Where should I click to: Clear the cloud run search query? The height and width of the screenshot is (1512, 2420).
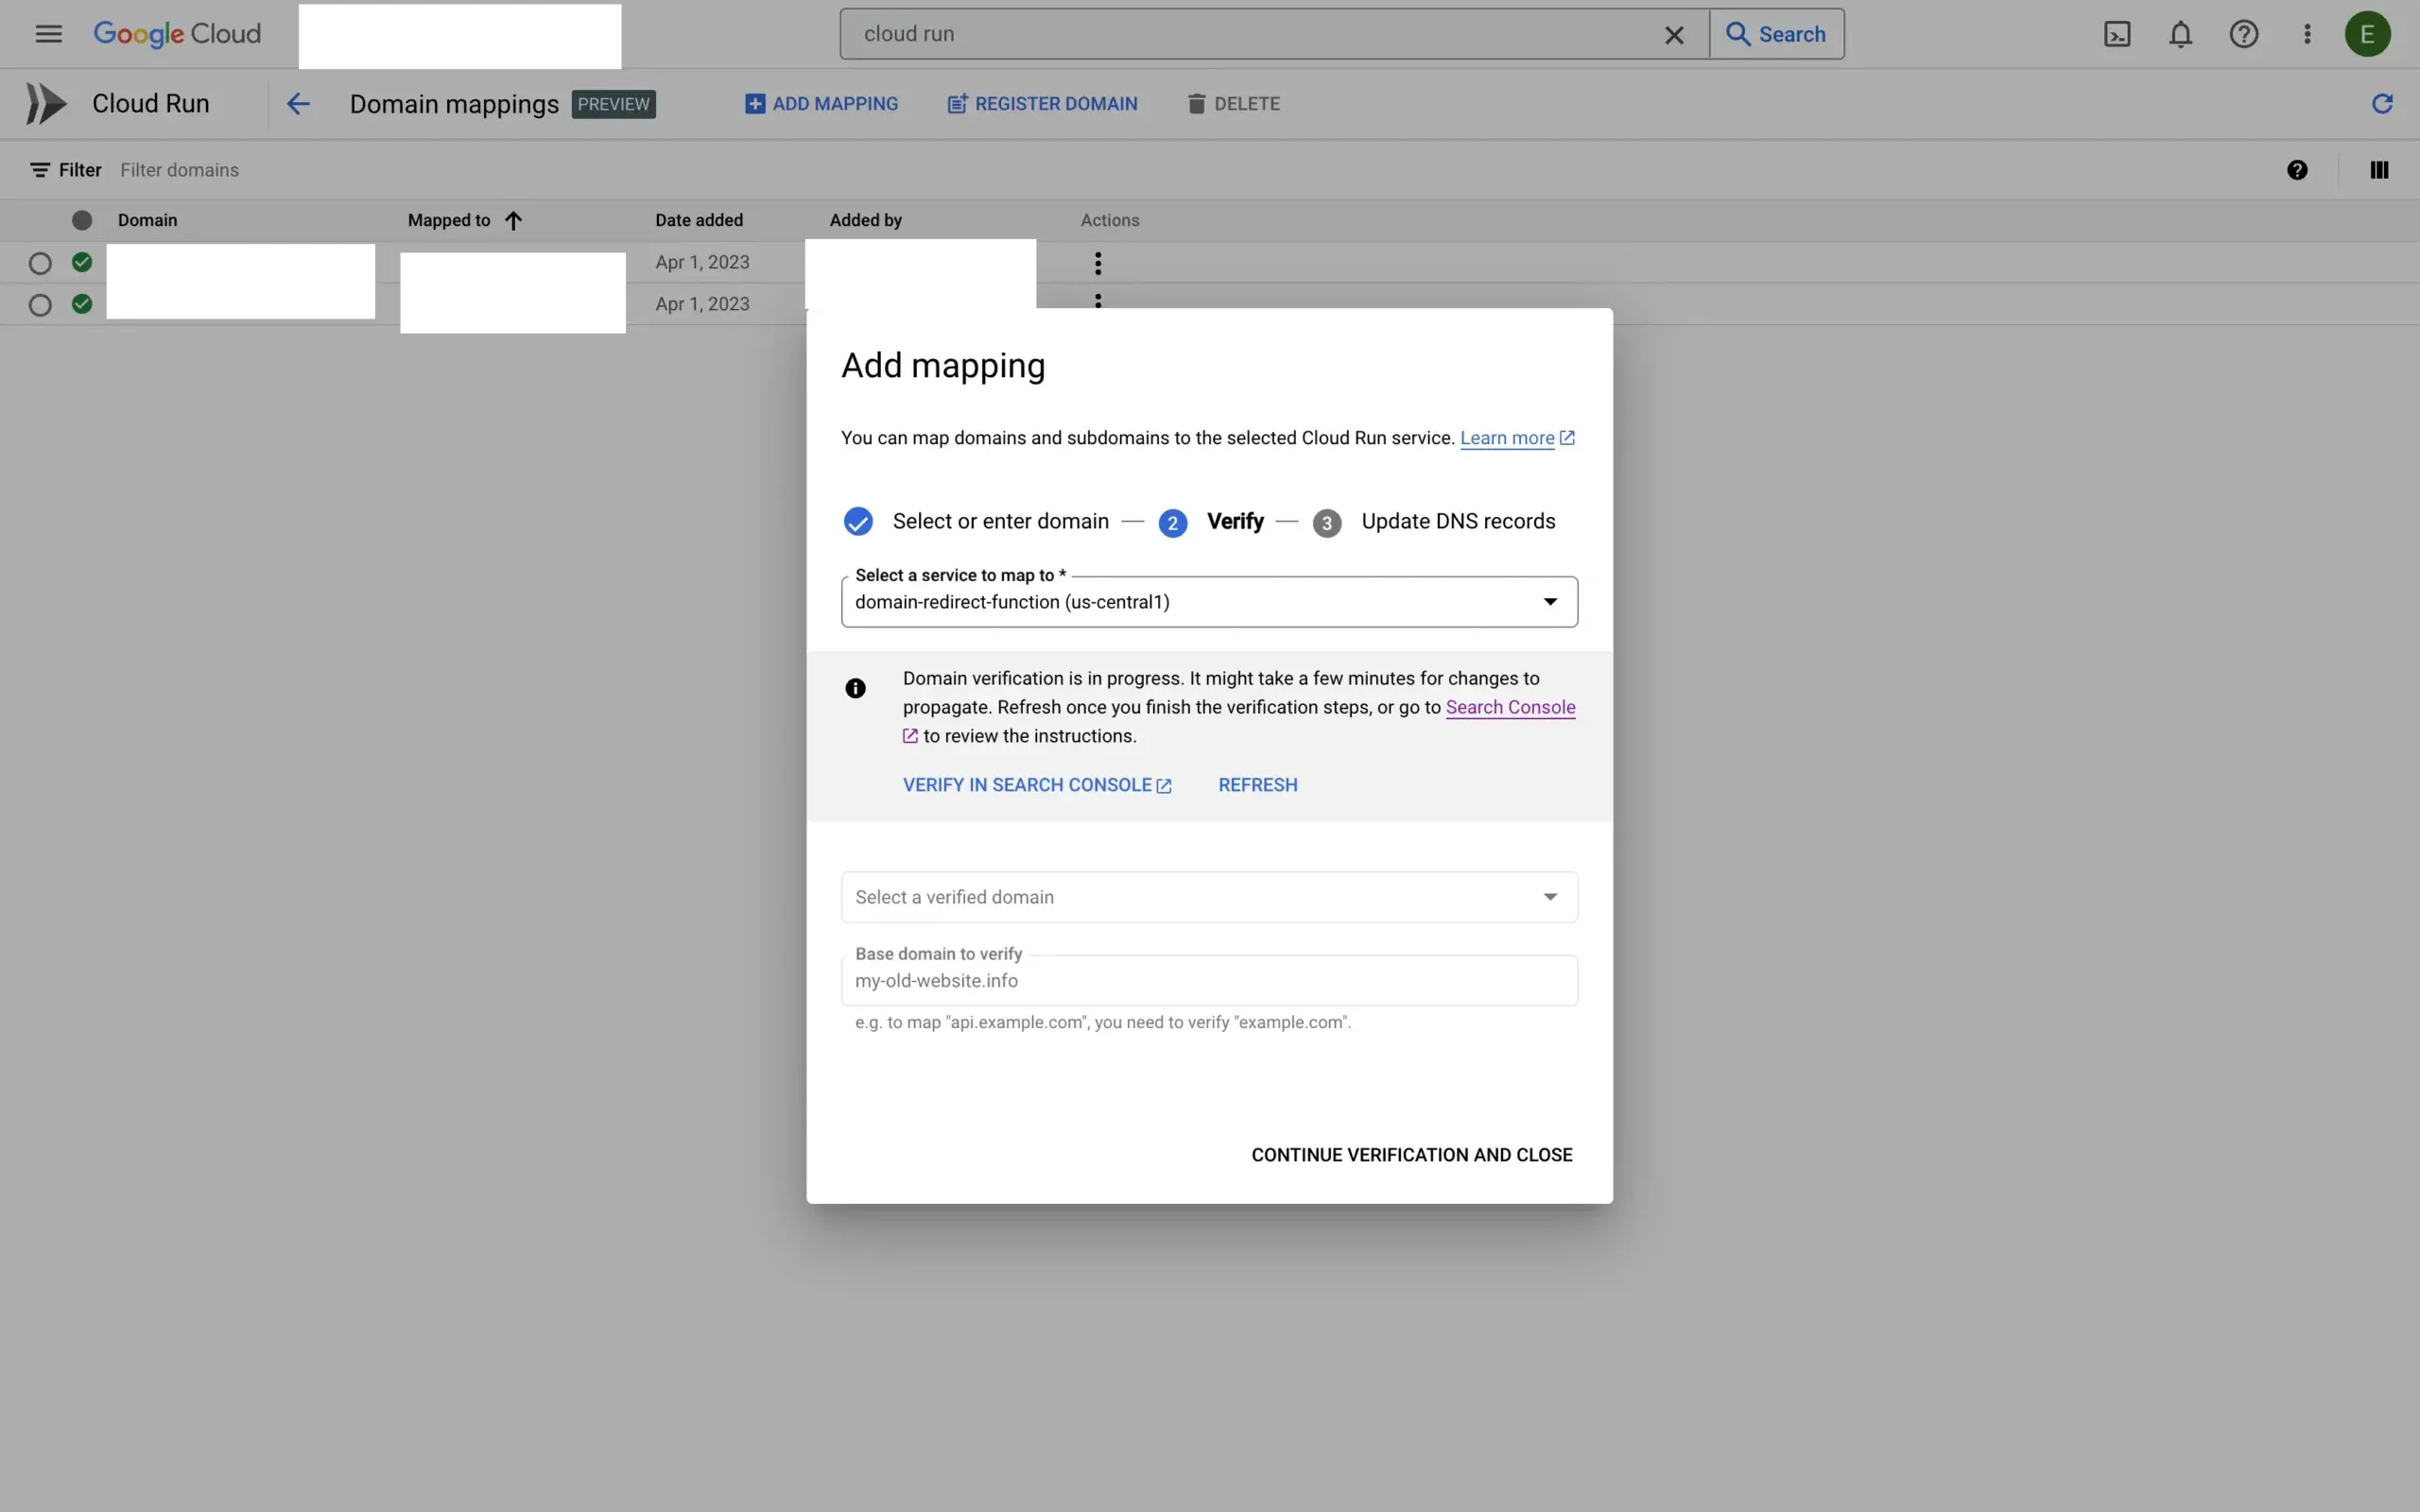tap(1673, 33)
